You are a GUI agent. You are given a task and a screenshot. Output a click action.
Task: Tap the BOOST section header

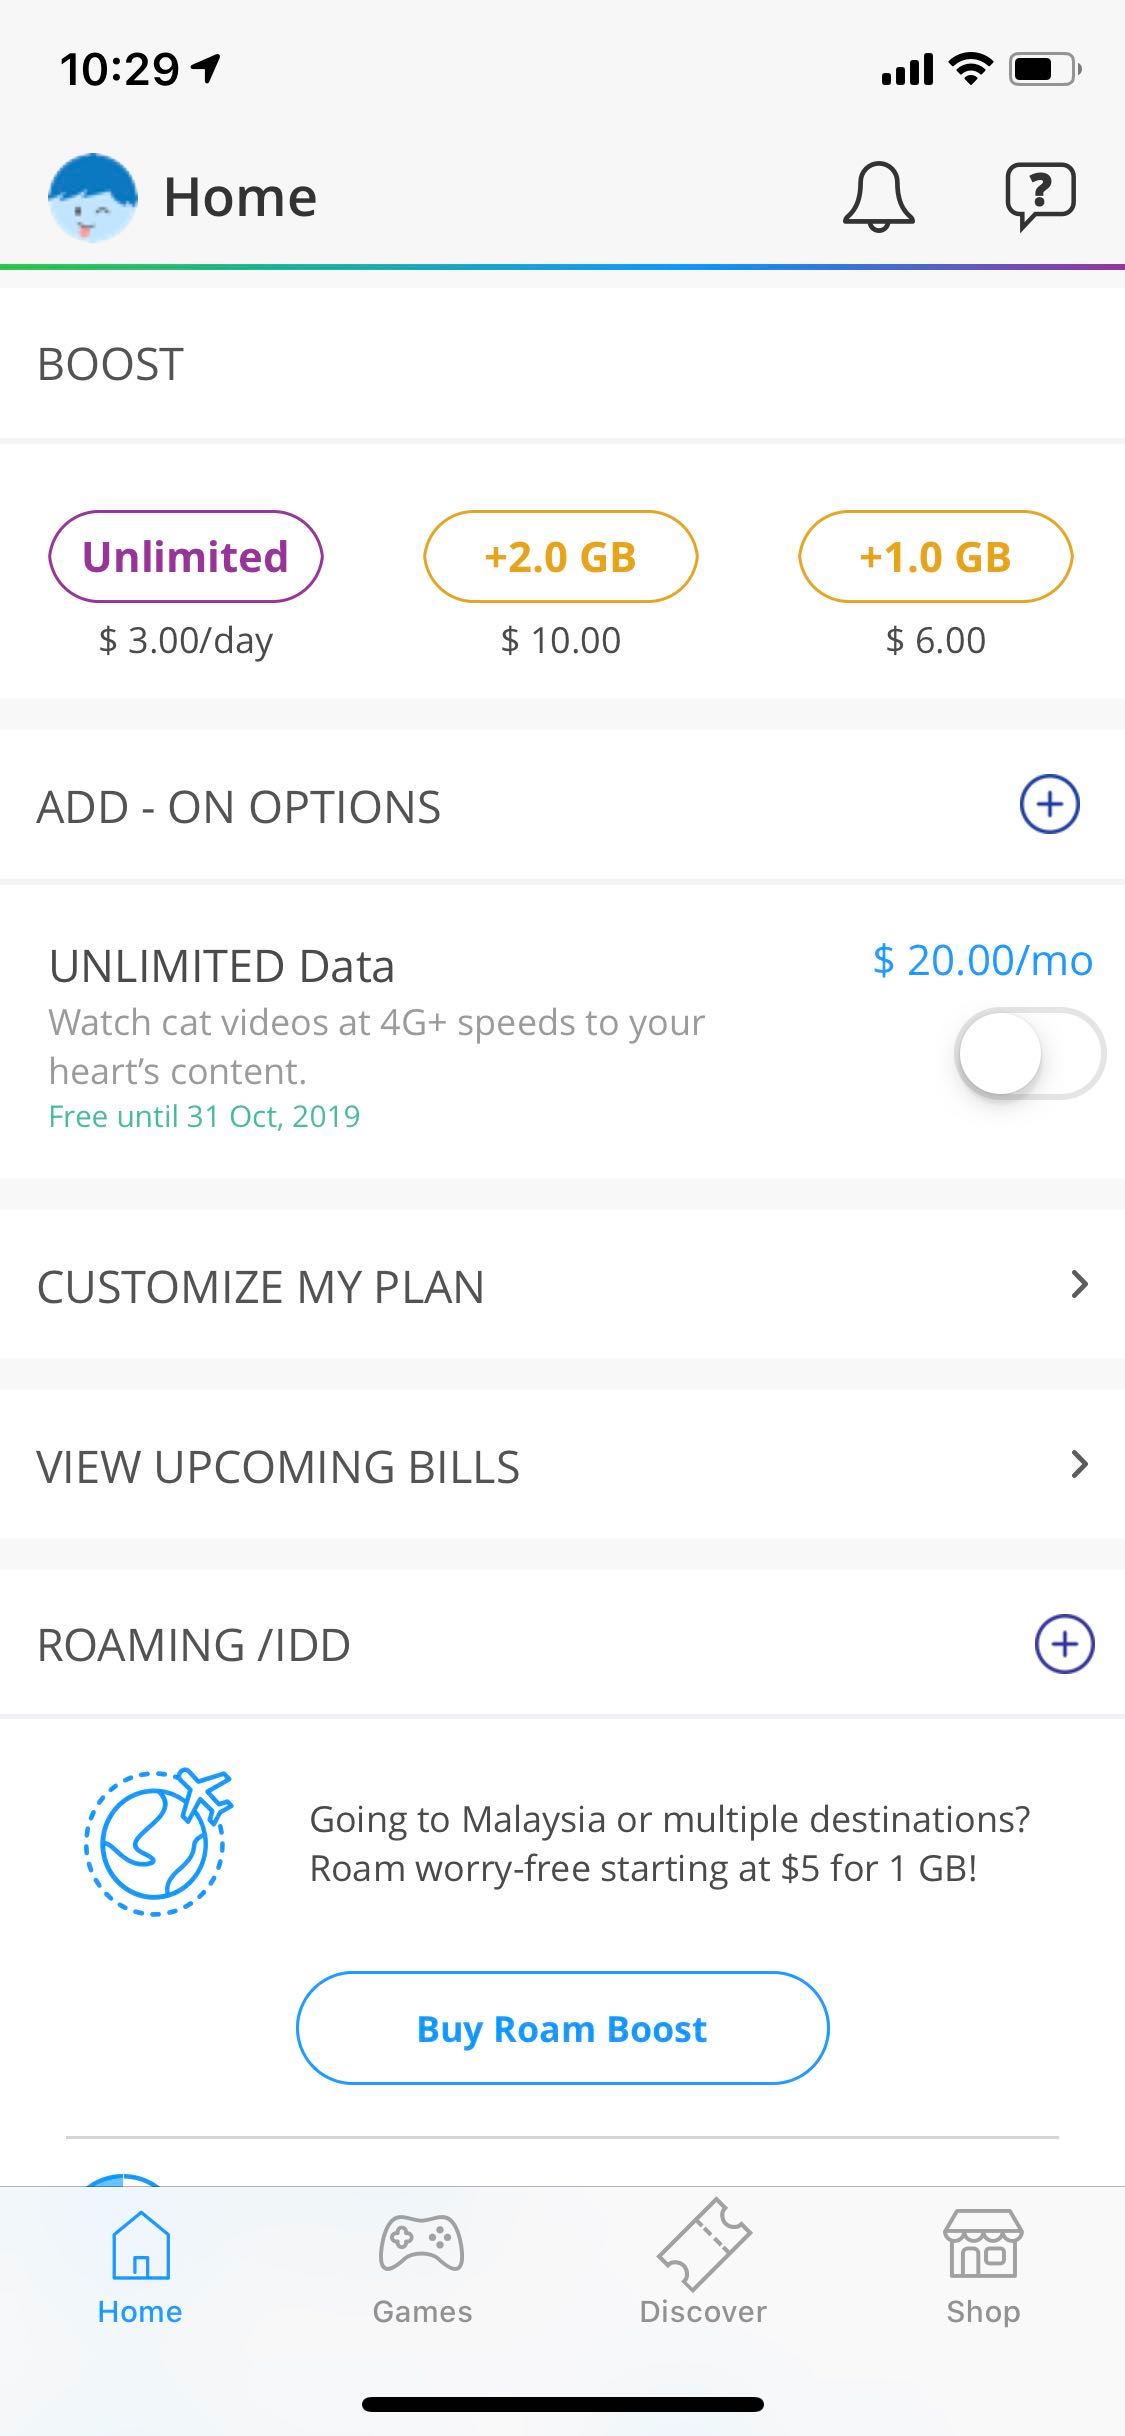(110, 364)
